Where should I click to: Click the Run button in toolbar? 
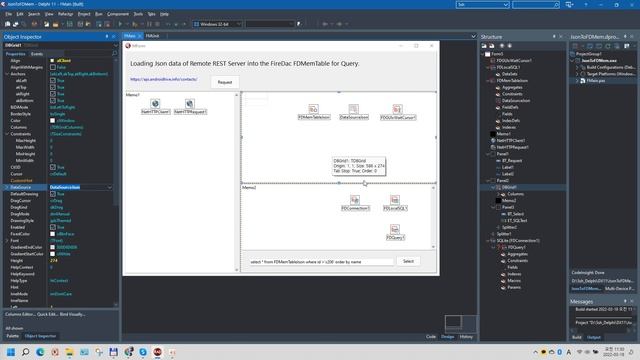[x=120, y=24]
